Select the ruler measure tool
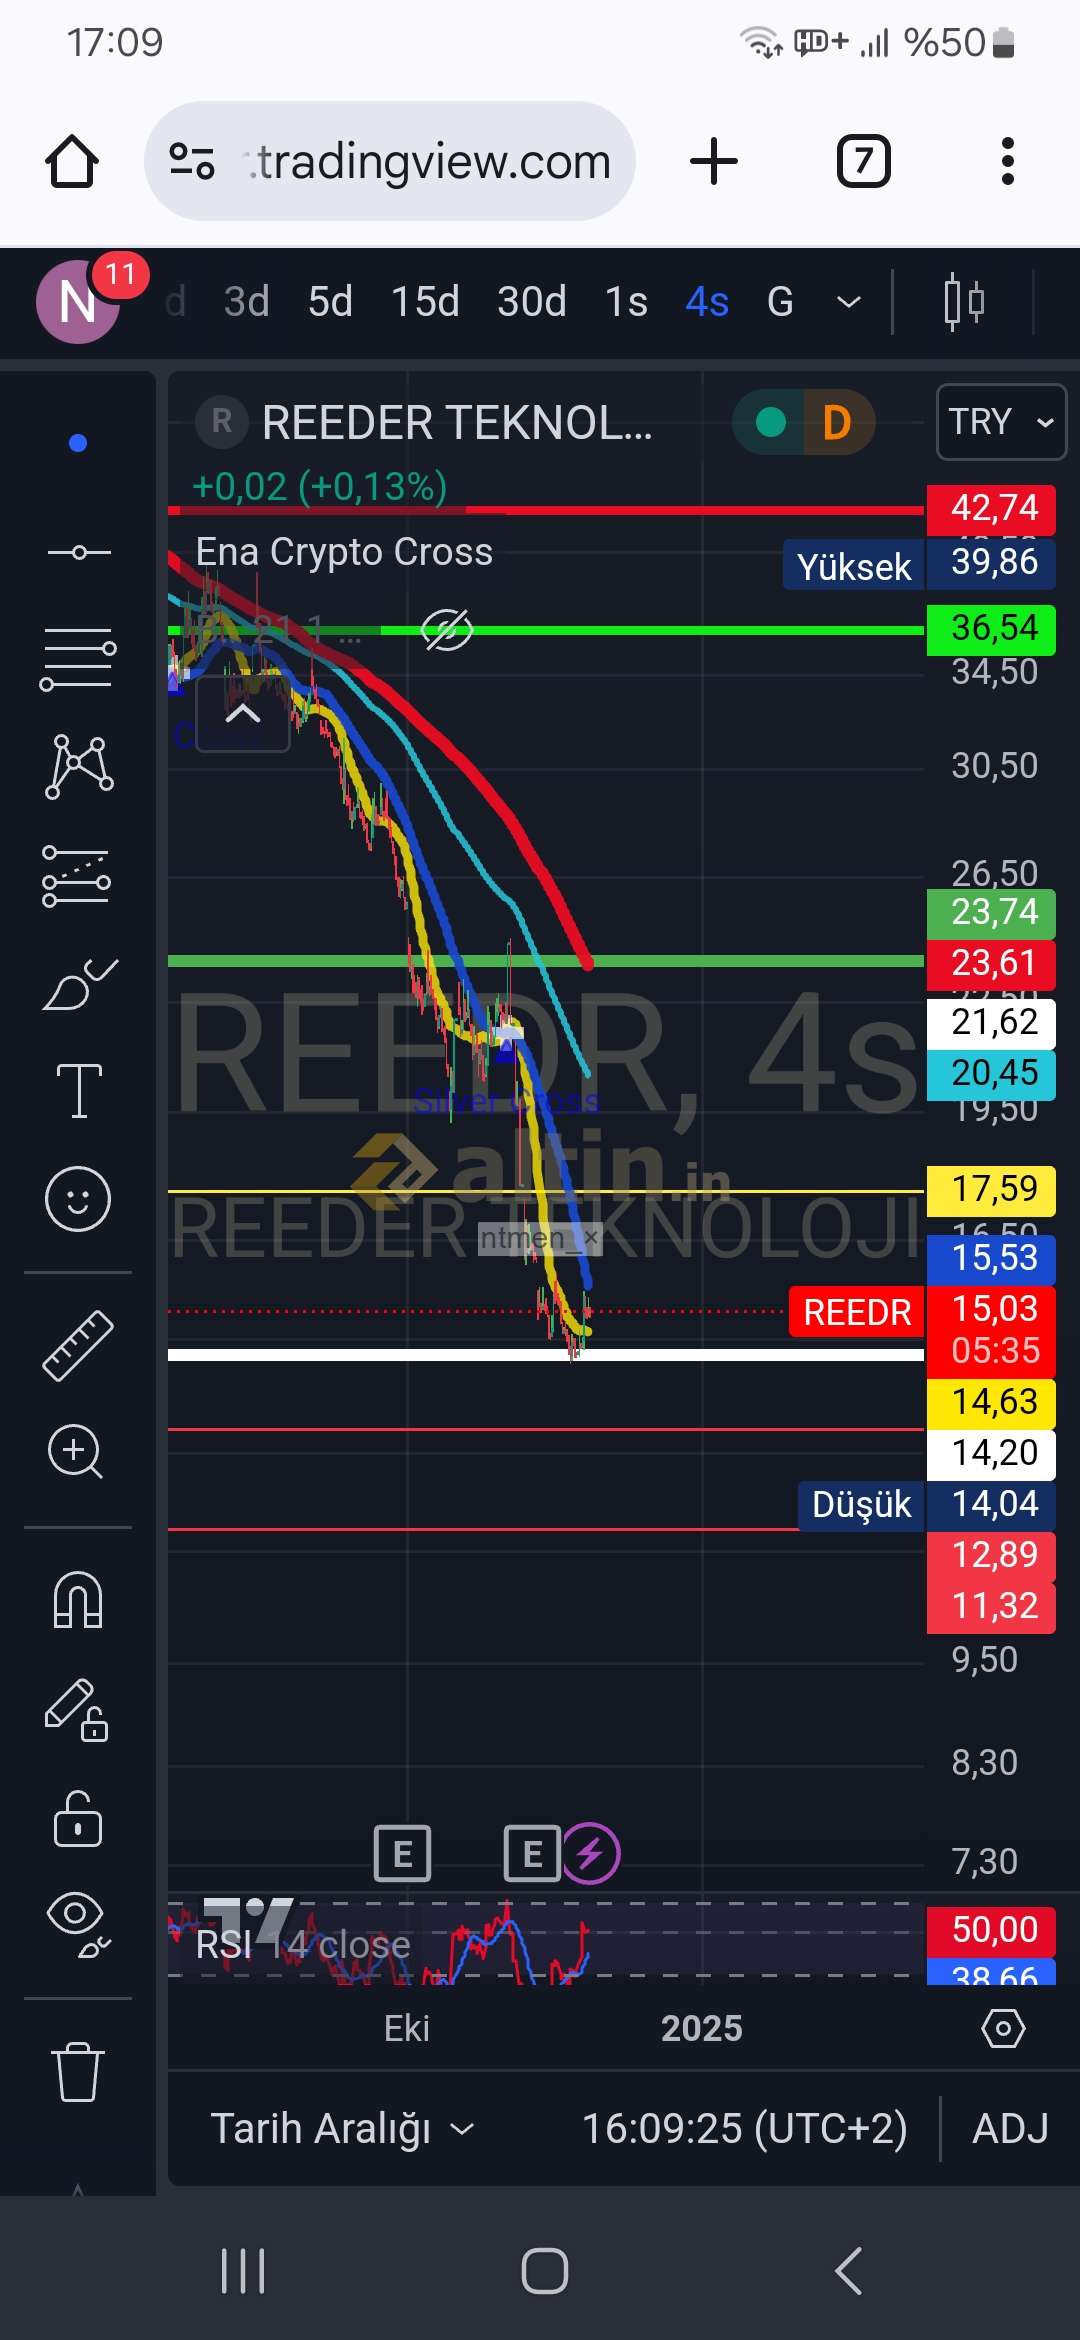Screen dimensions: 1080x2340 click(x=78, y=1346)
